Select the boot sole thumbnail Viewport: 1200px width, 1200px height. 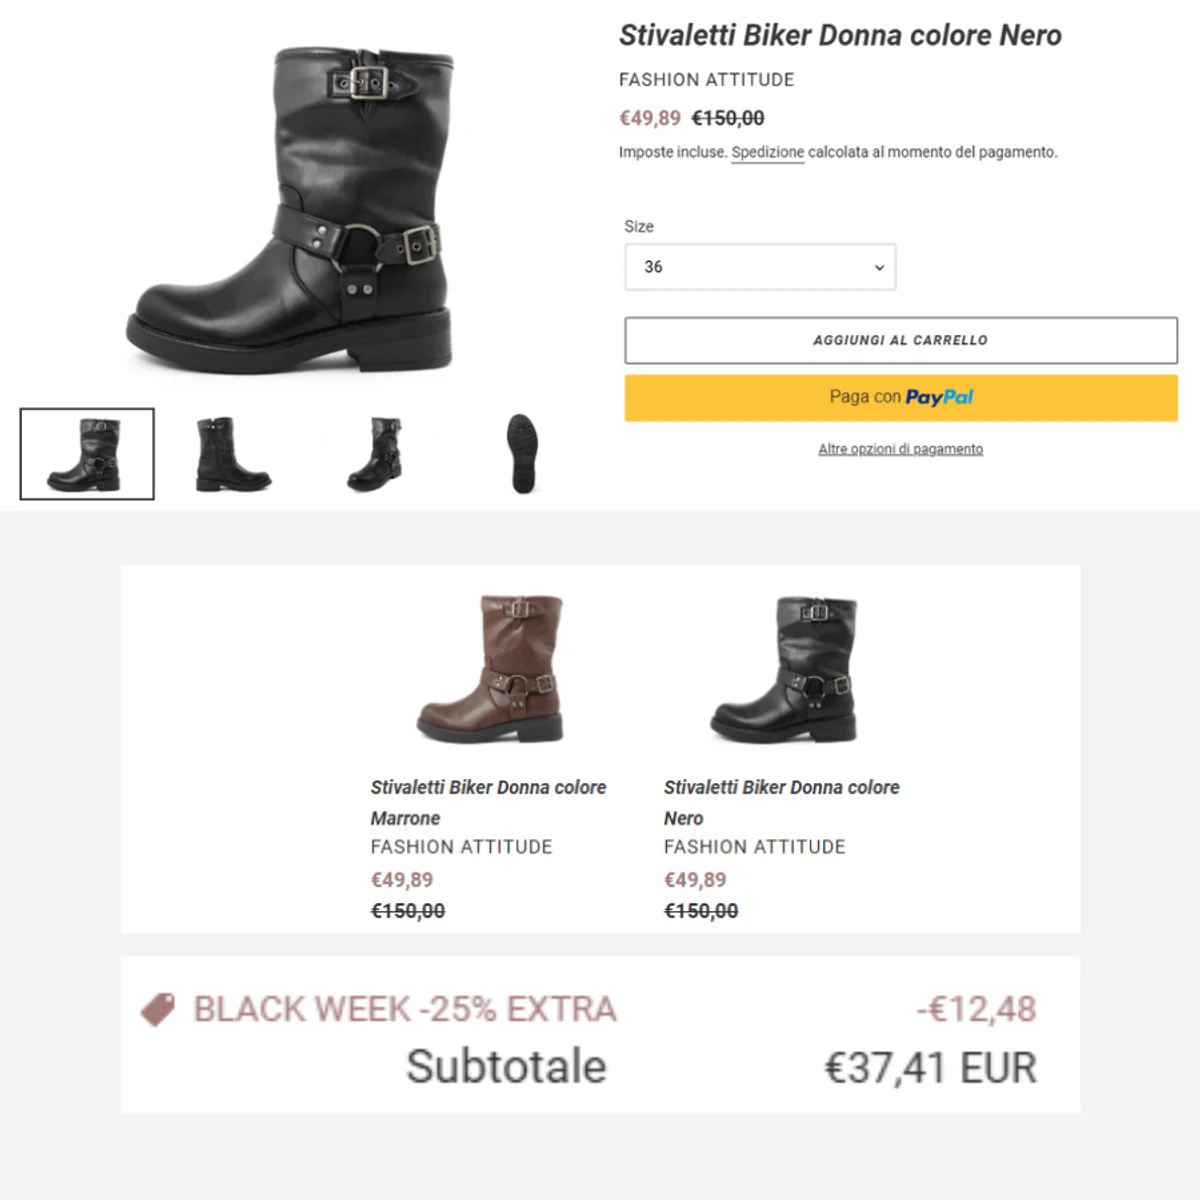pyautogui.click(x=522, y=454)
